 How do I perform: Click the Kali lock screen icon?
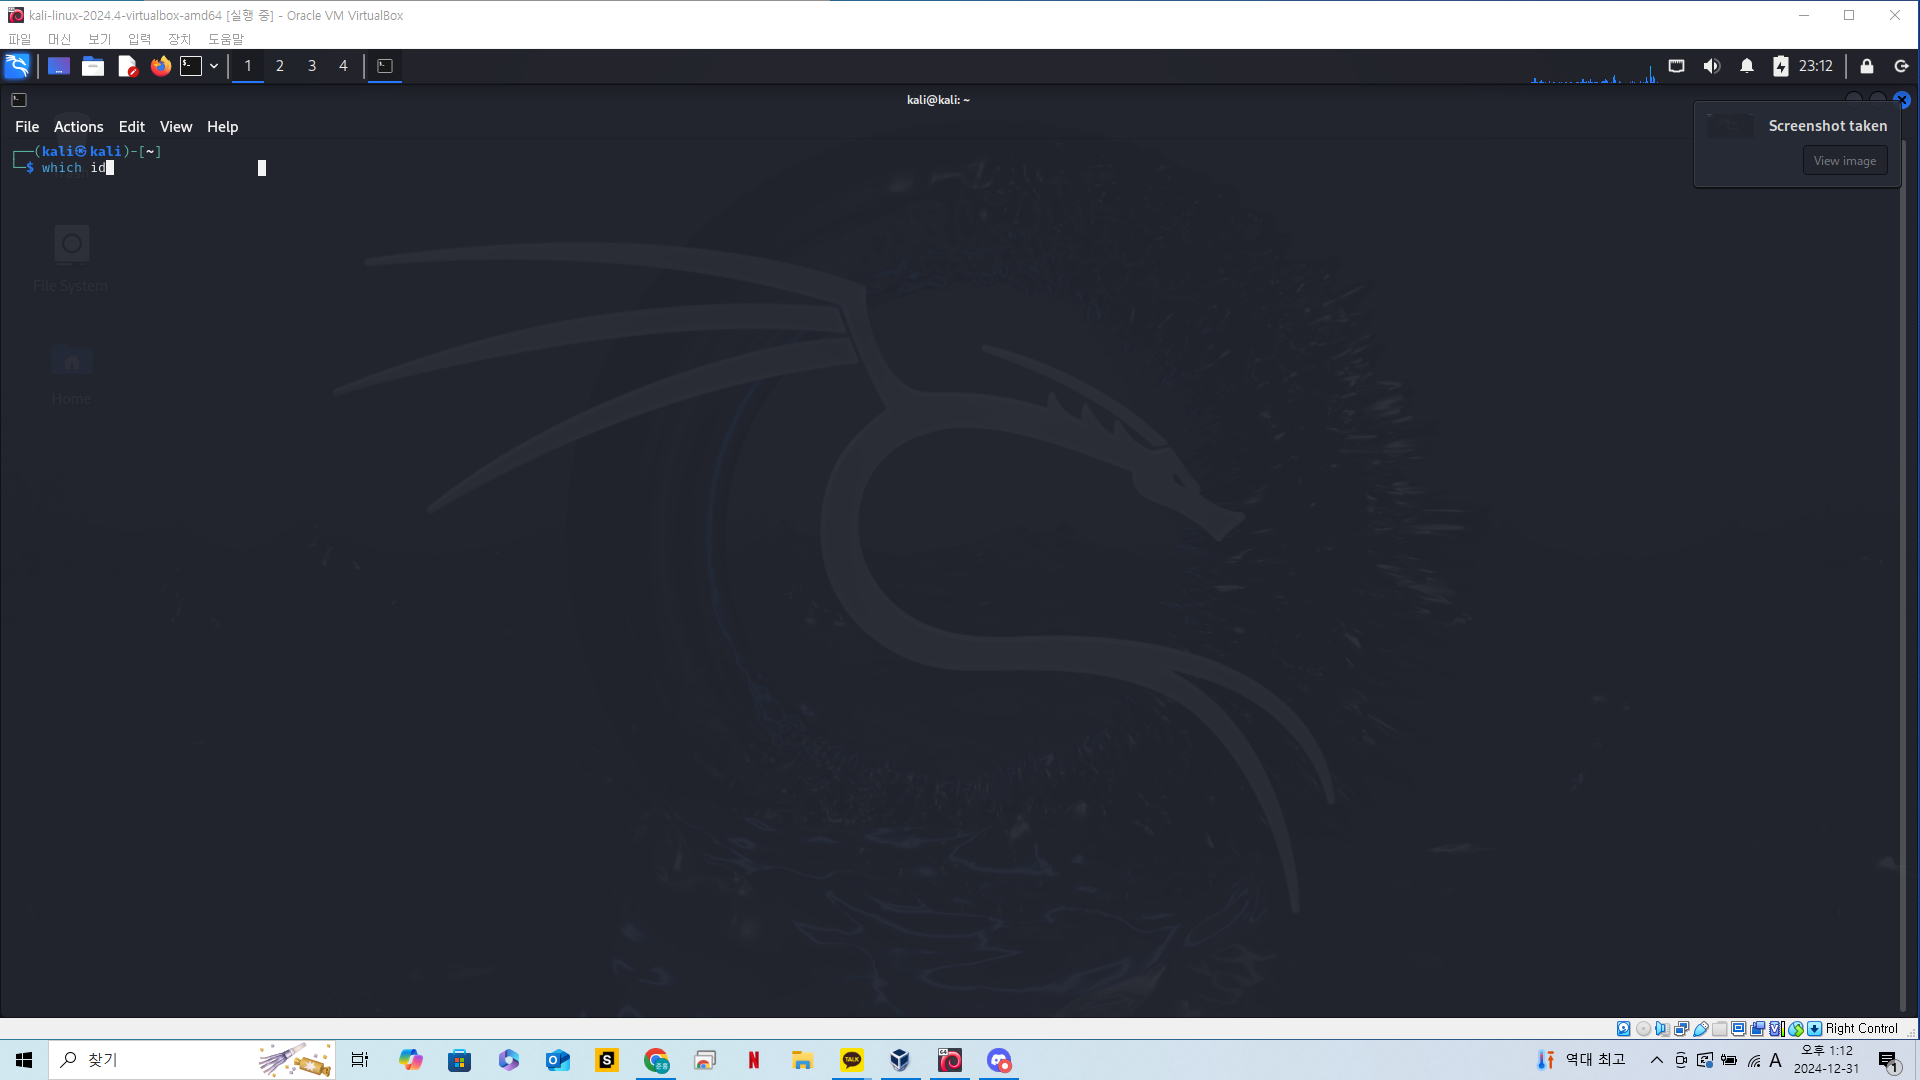click(1866, 66)
